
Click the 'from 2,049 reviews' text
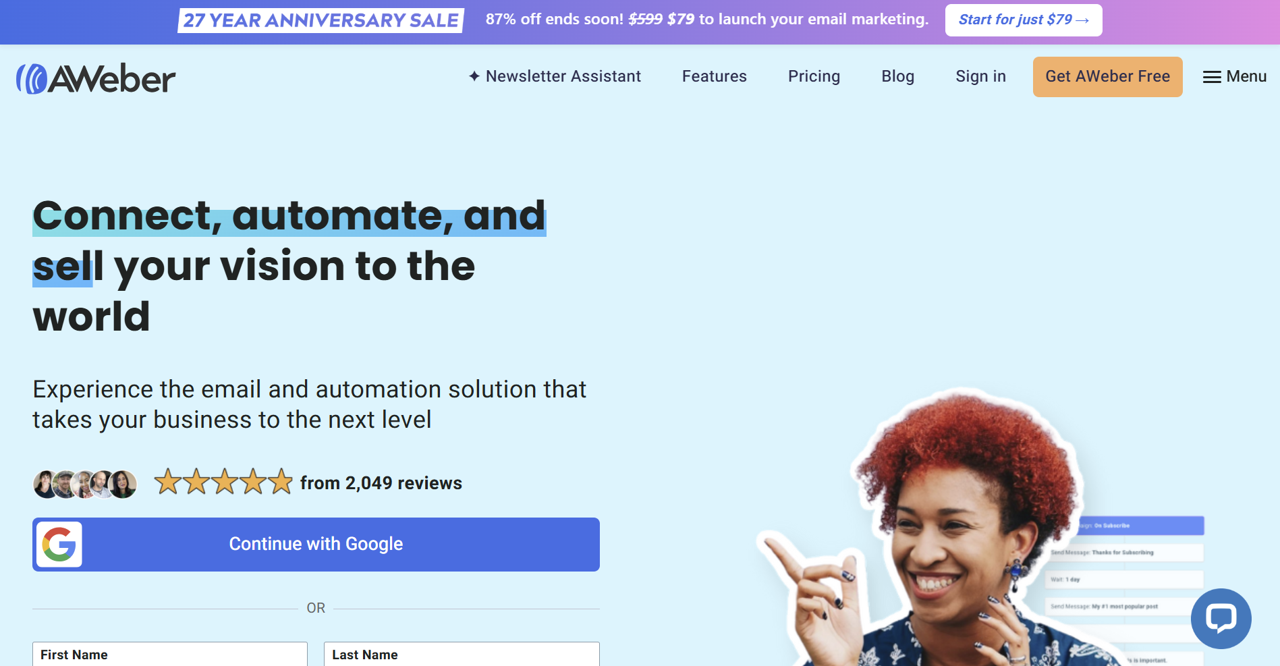pos(381,483)
